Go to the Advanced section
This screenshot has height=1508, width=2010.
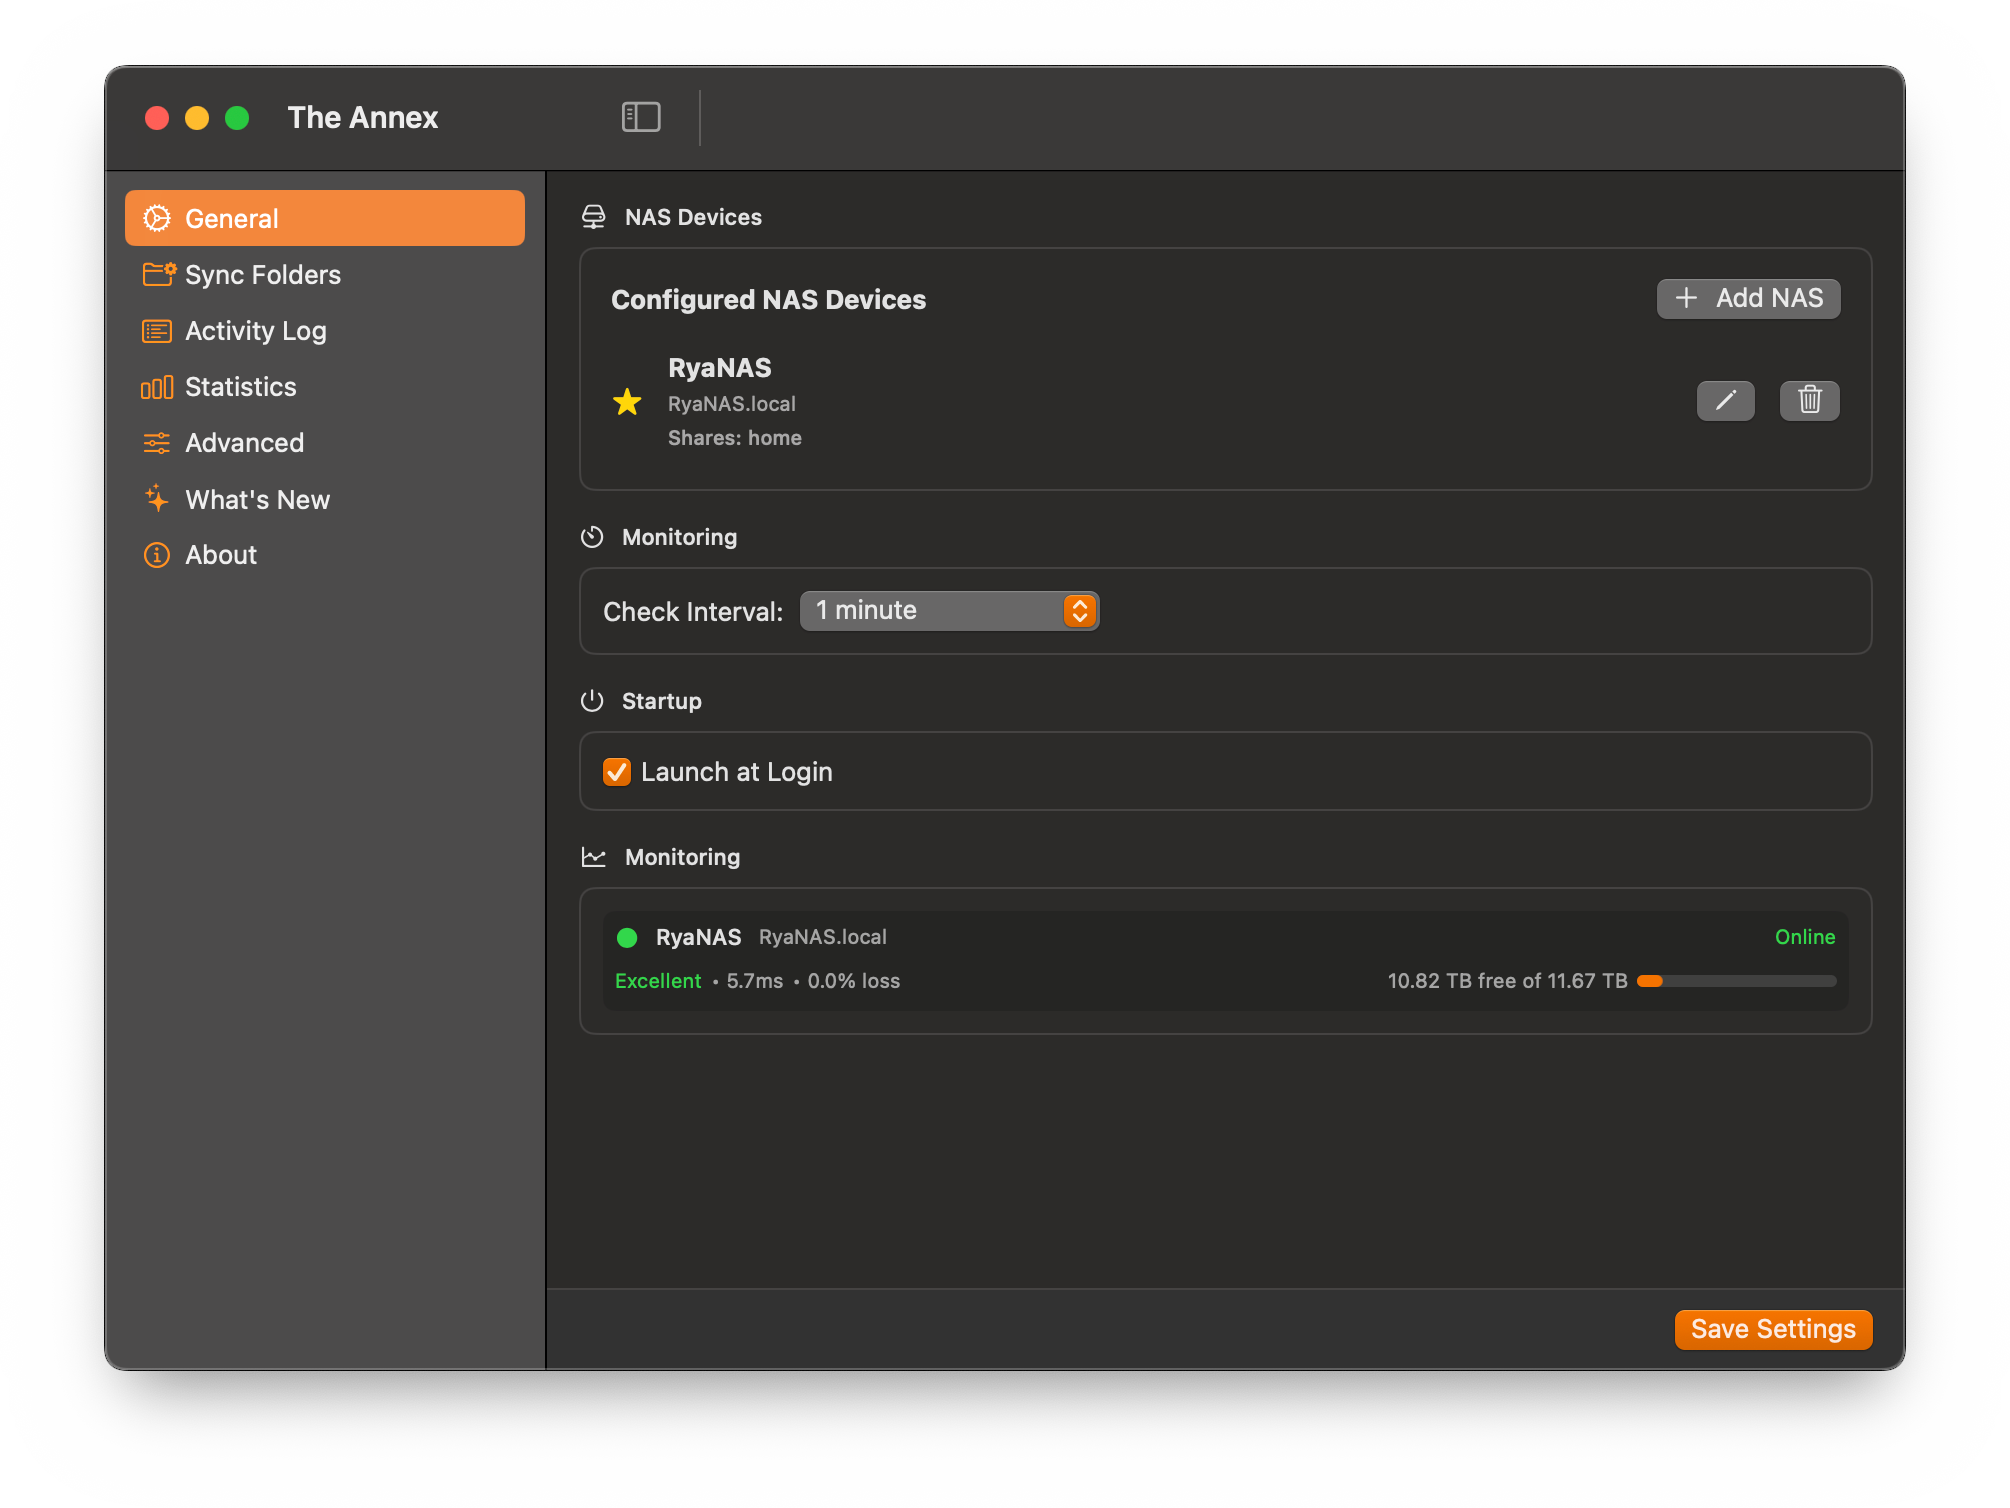click(x=325, y=443)
